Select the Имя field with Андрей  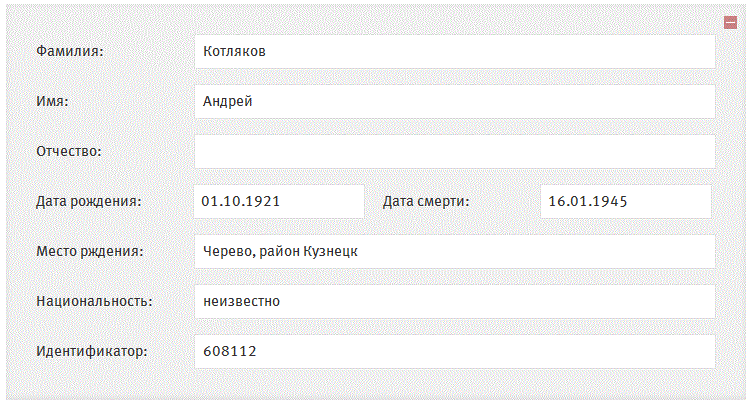coord(455,101)
